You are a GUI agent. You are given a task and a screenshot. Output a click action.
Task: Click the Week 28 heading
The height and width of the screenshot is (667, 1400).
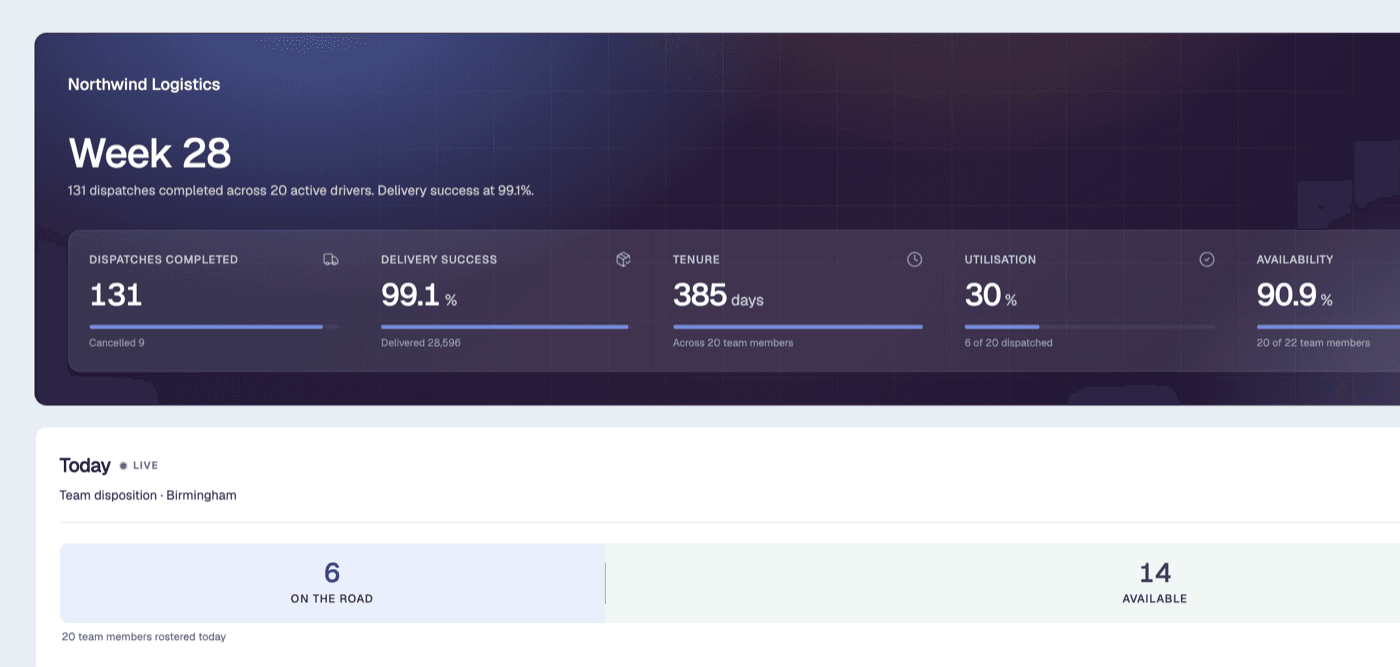click(150, 153)
